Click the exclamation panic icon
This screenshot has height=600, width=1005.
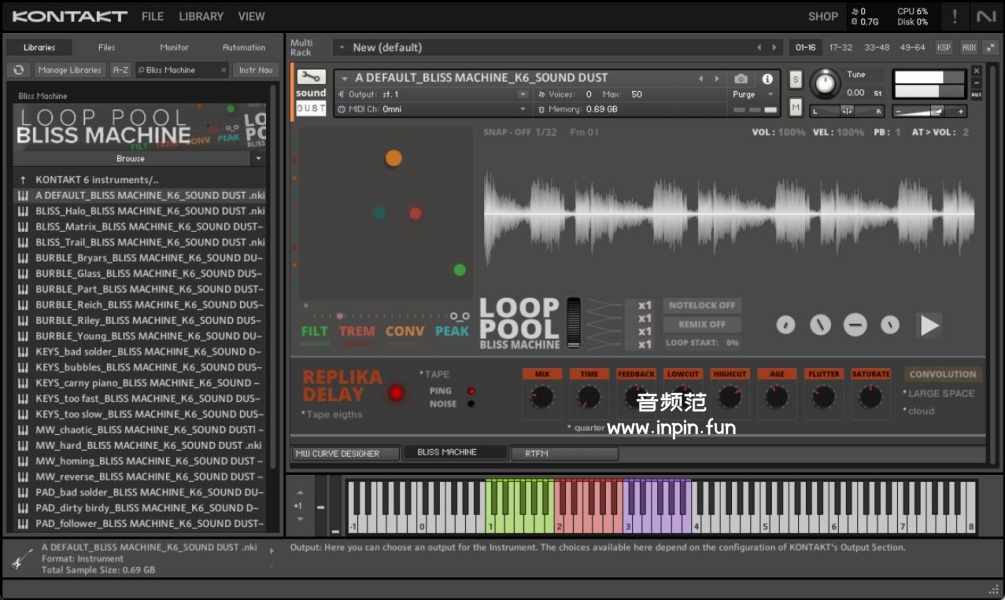coord(955,16)
